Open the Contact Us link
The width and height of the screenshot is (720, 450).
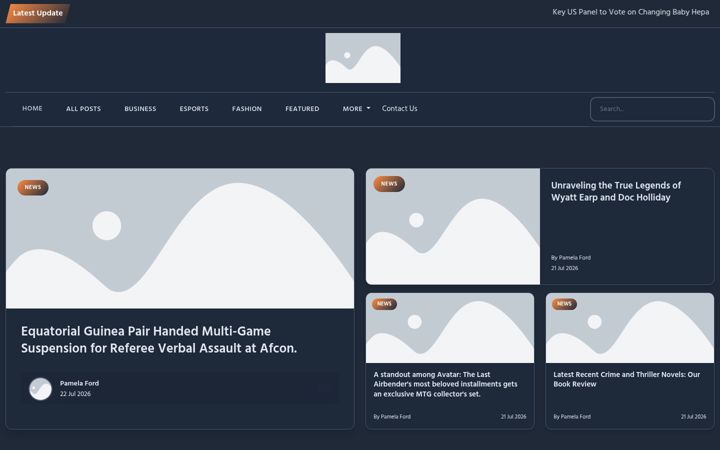coord(399,108)
